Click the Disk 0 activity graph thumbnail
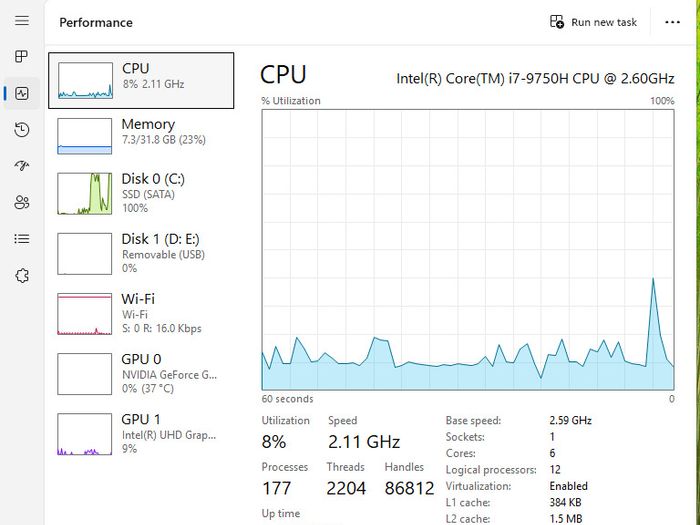 (84, 193)
